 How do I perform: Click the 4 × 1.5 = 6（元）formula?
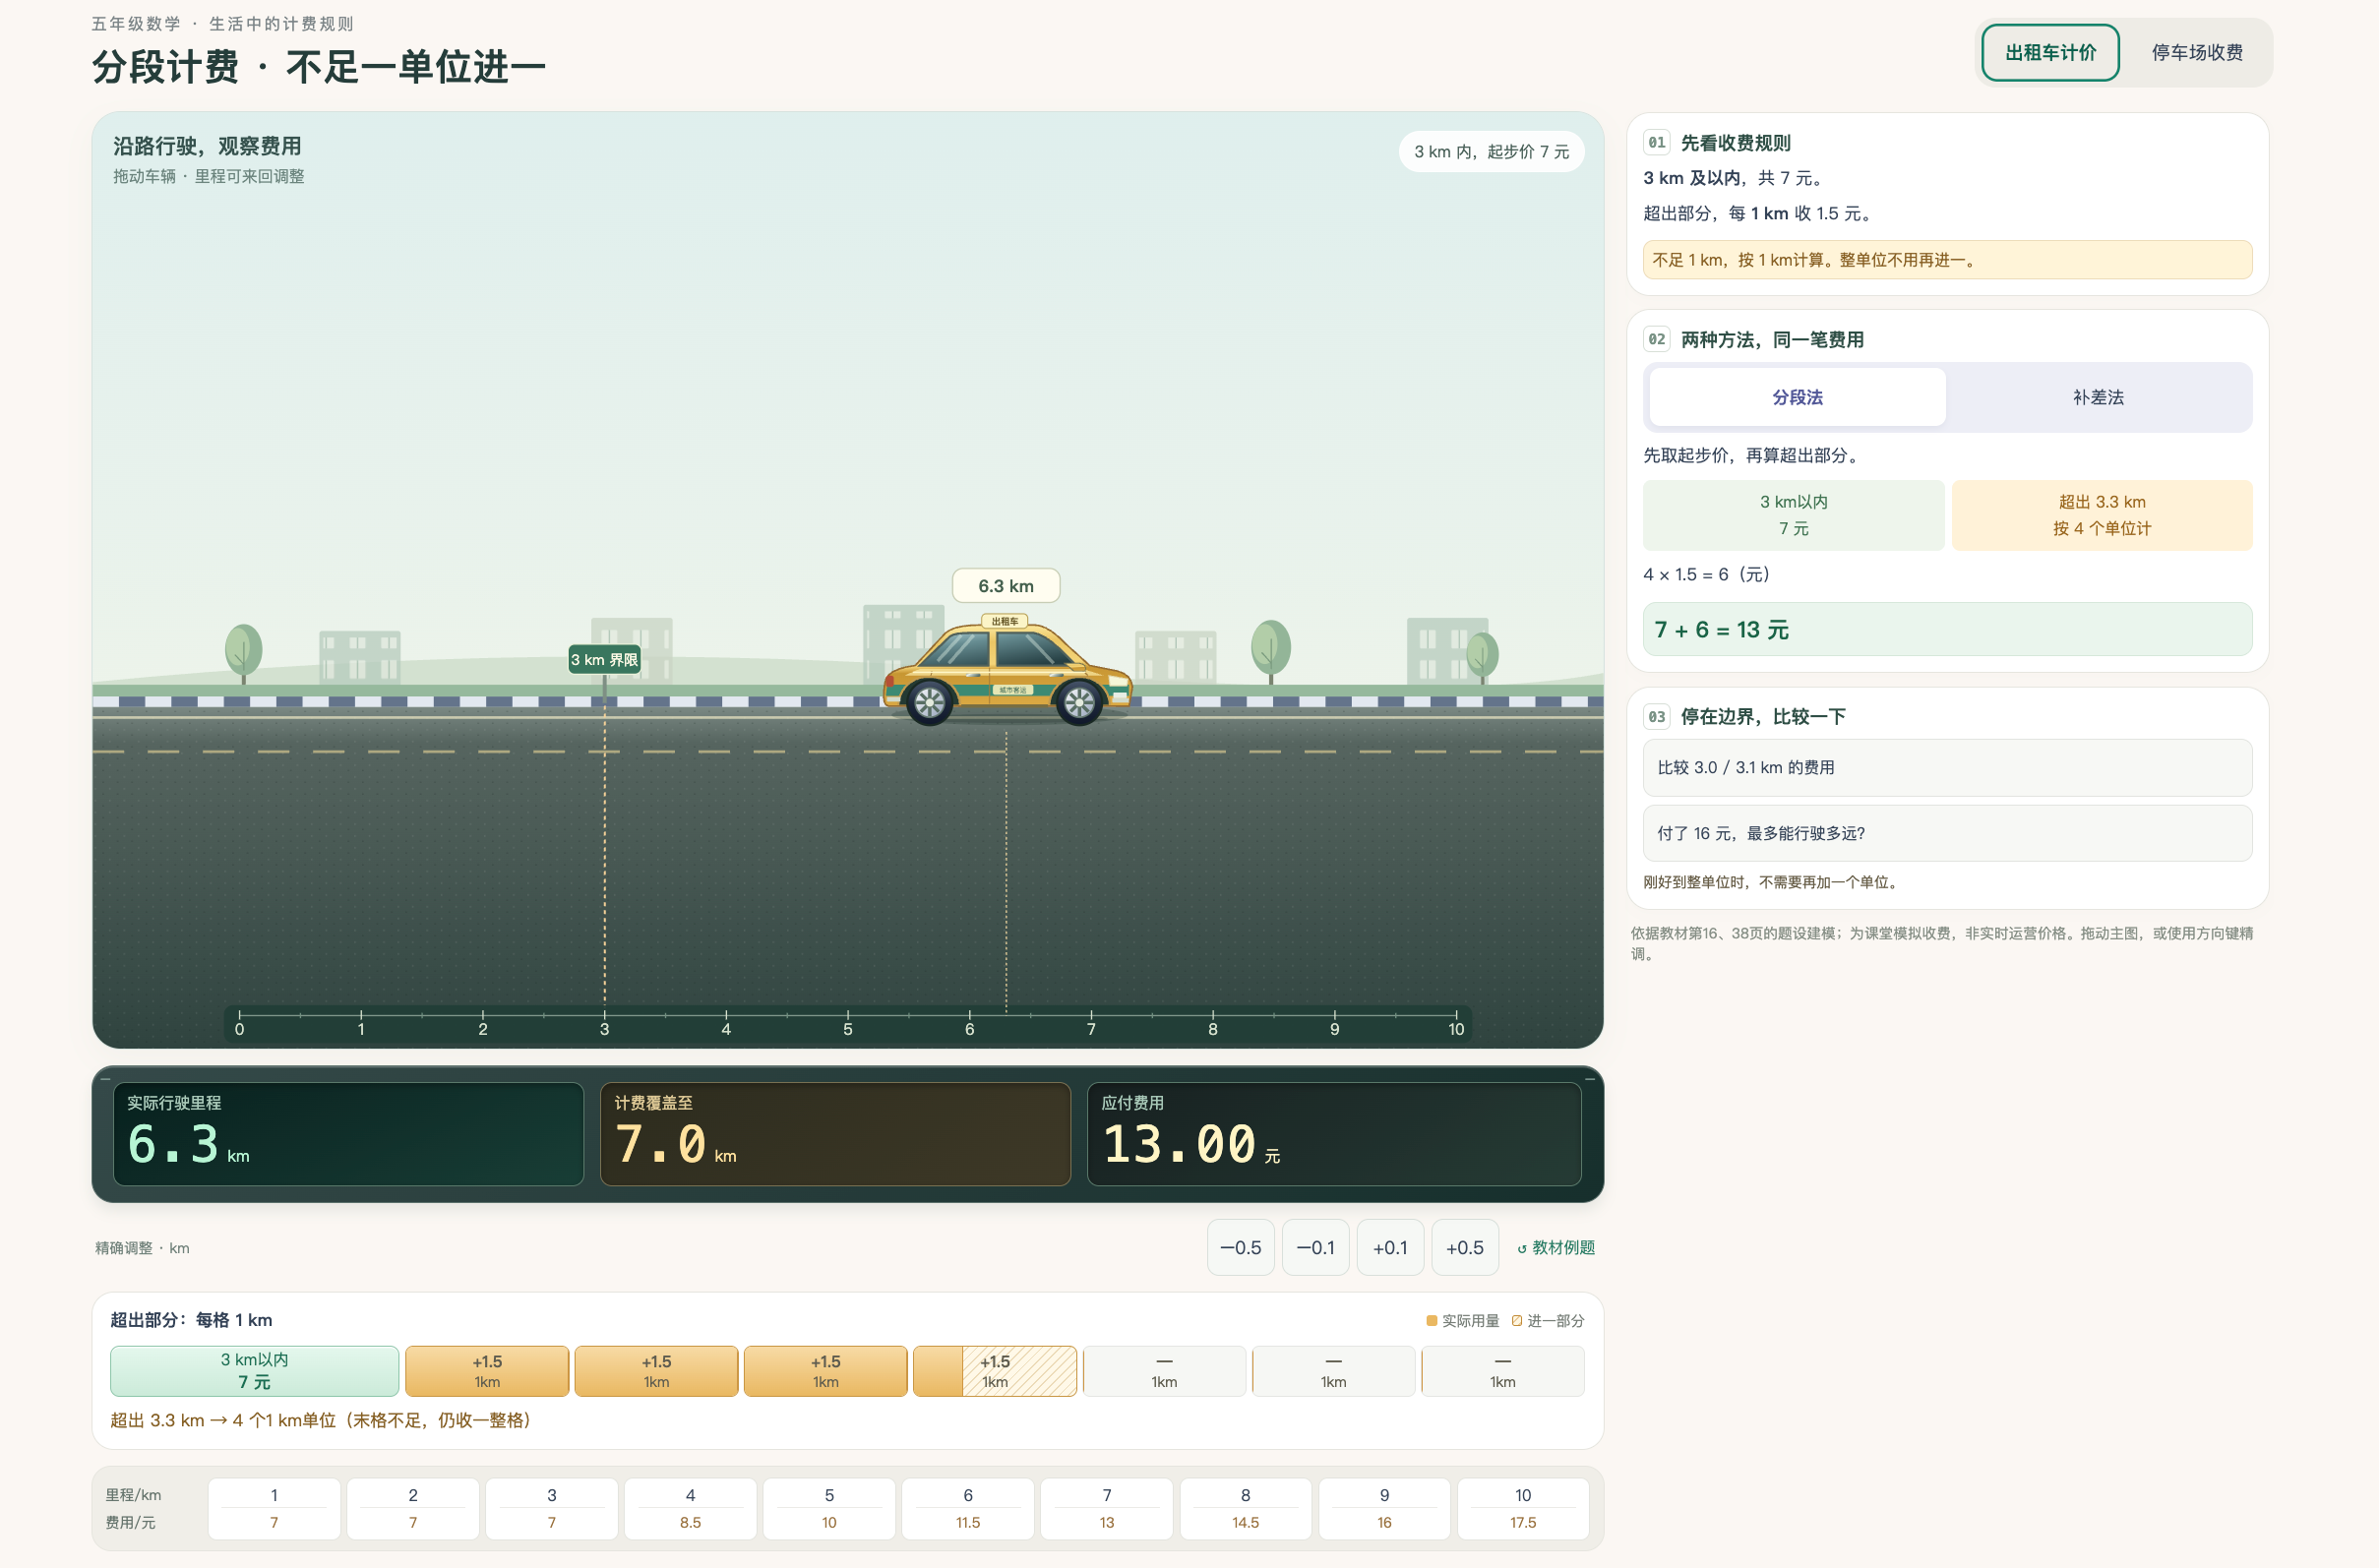[x=1710, y=574]
